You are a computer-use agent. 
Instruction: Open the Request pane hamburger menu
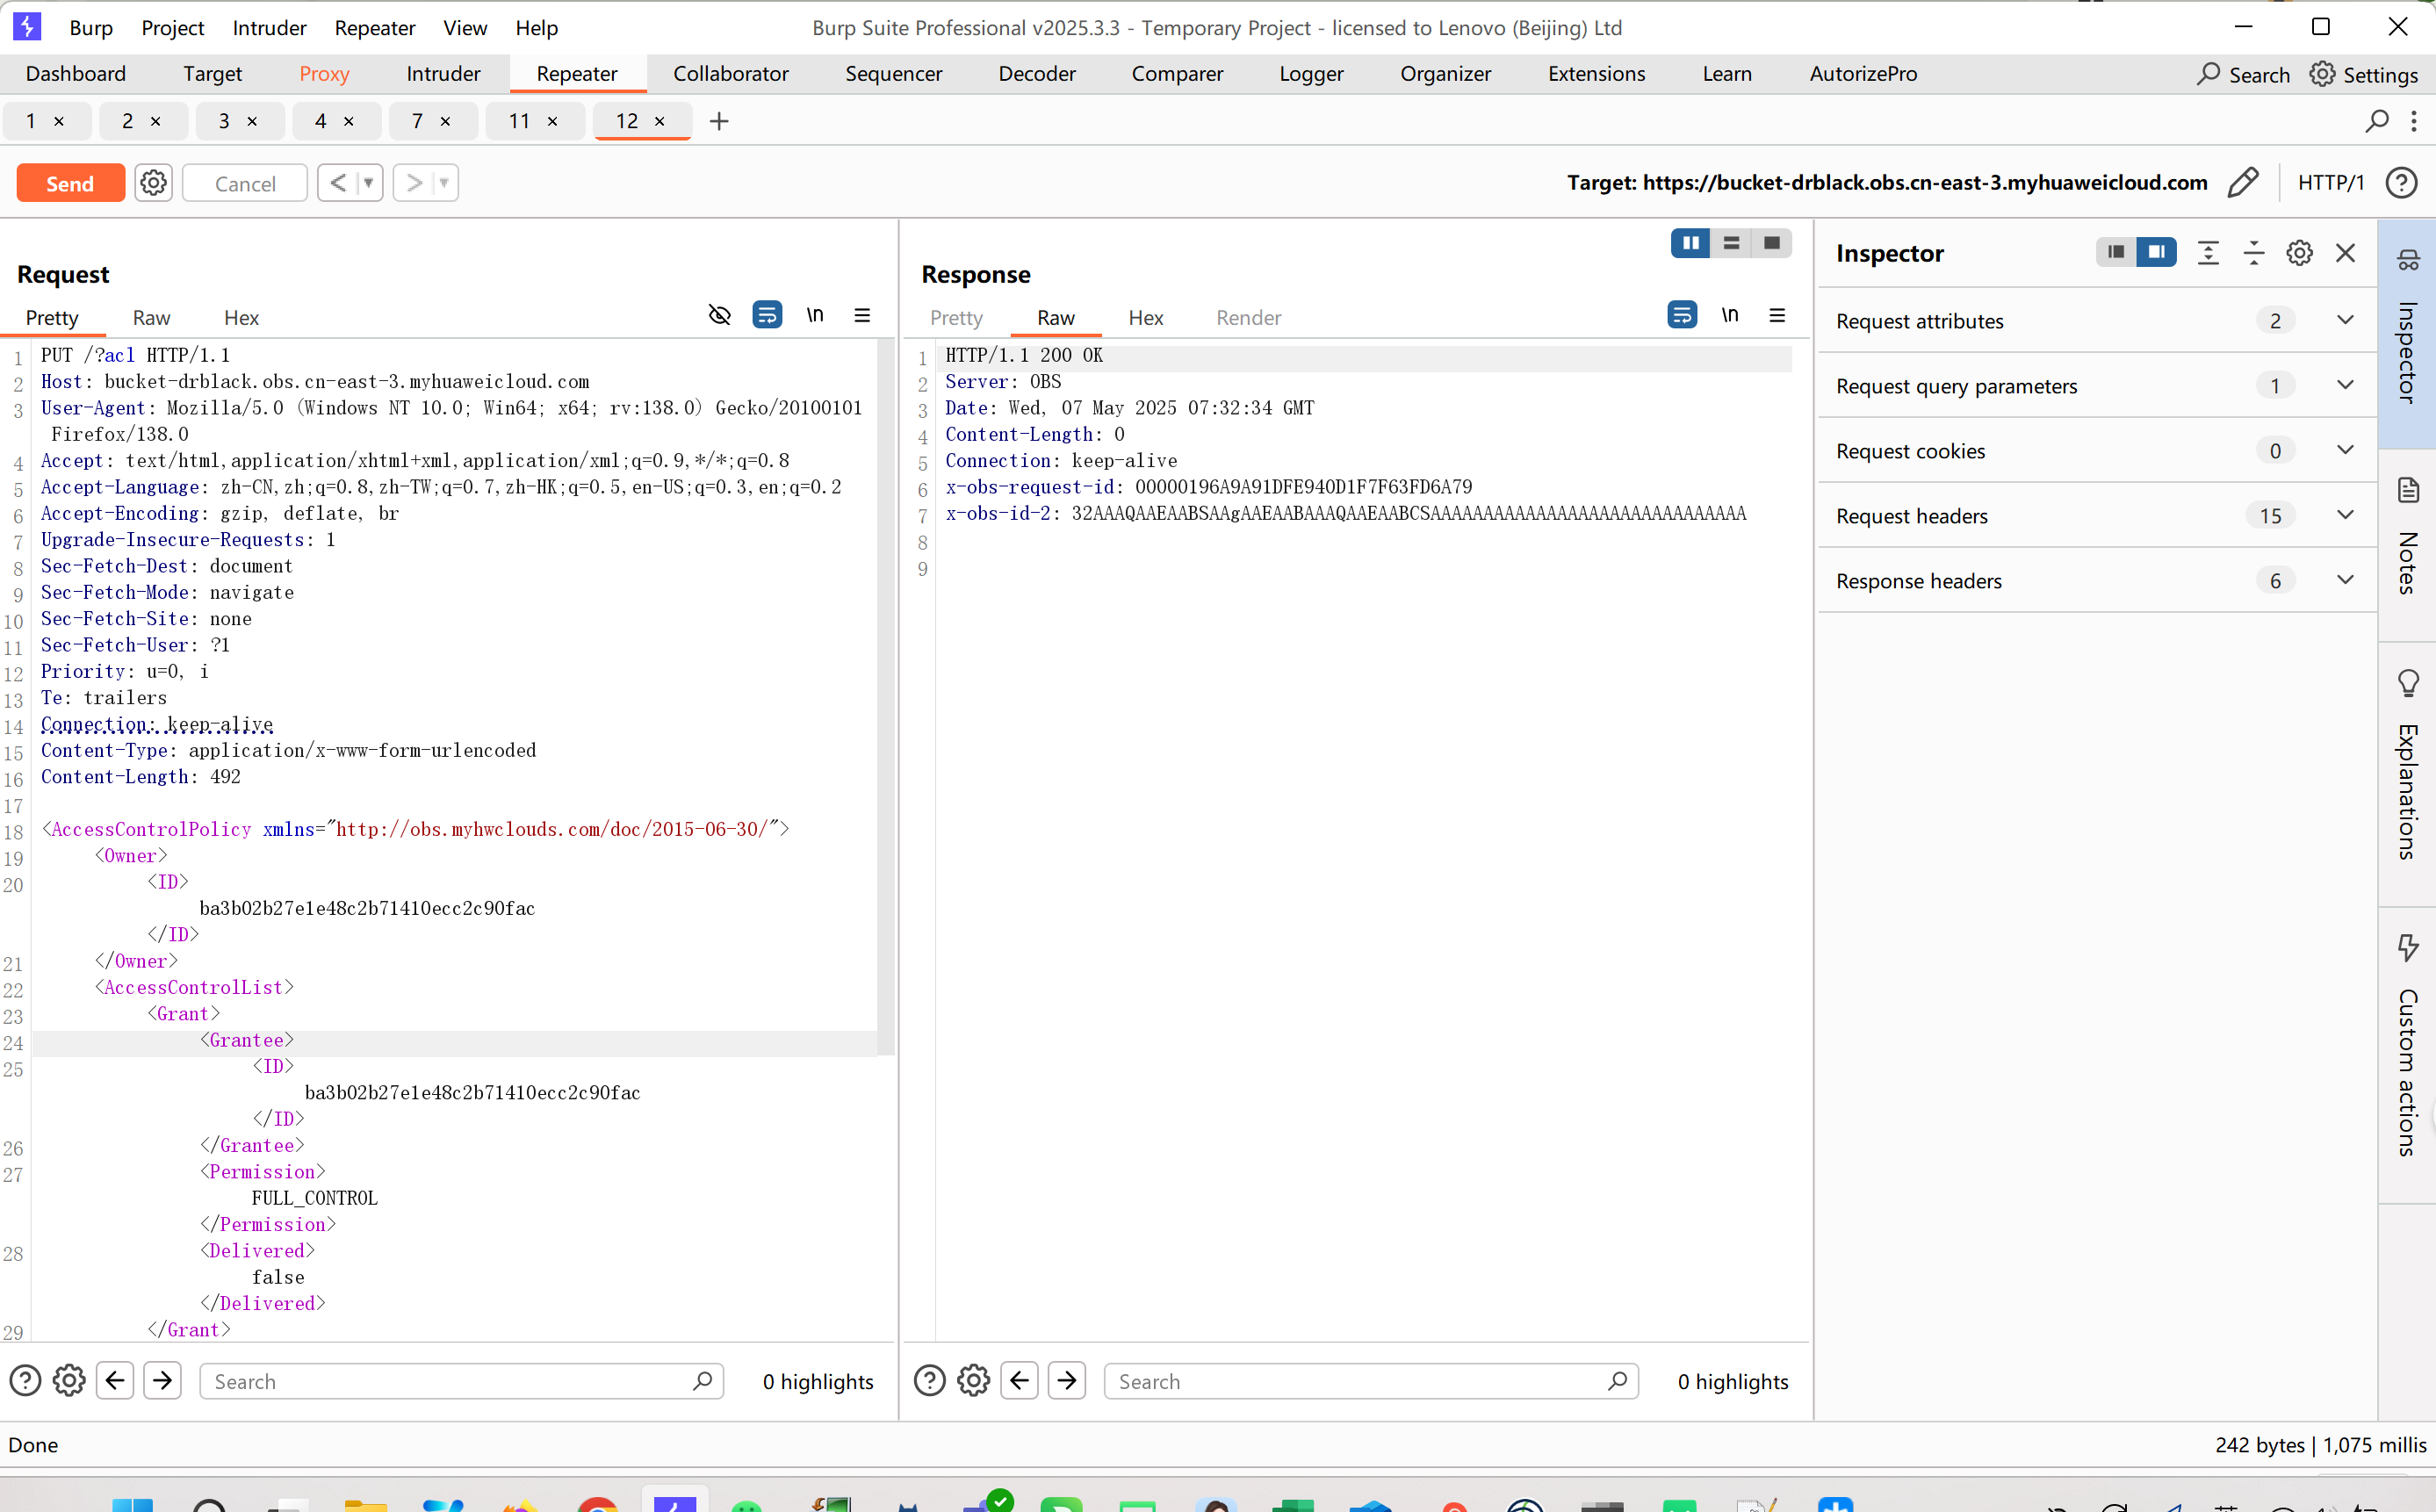point(862,315)
